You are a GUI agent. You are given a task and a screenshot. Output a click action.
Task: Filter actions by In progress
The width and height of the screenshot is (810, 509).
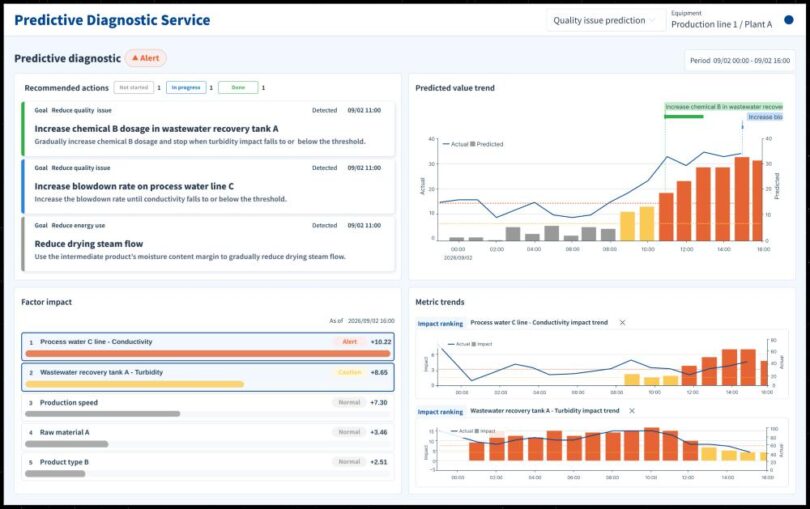coord(186,88)
